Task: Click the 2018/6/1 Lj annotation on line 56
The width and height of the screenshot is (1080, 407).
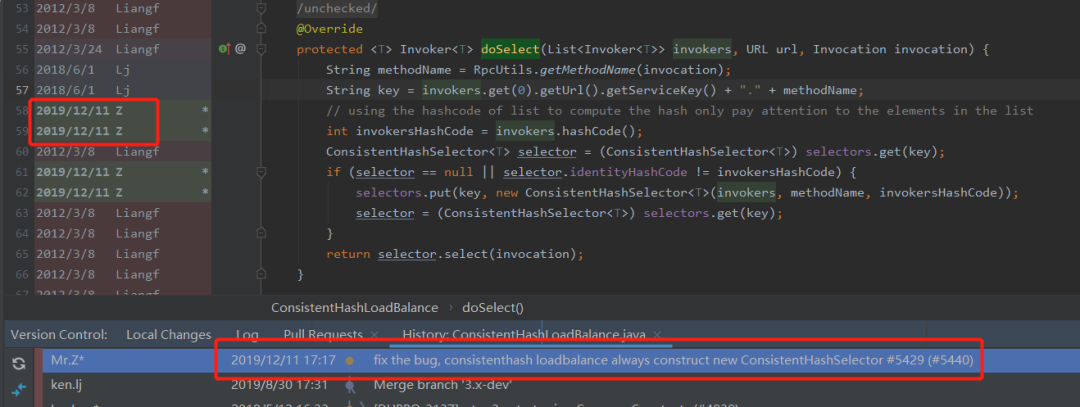Action: 83,70
